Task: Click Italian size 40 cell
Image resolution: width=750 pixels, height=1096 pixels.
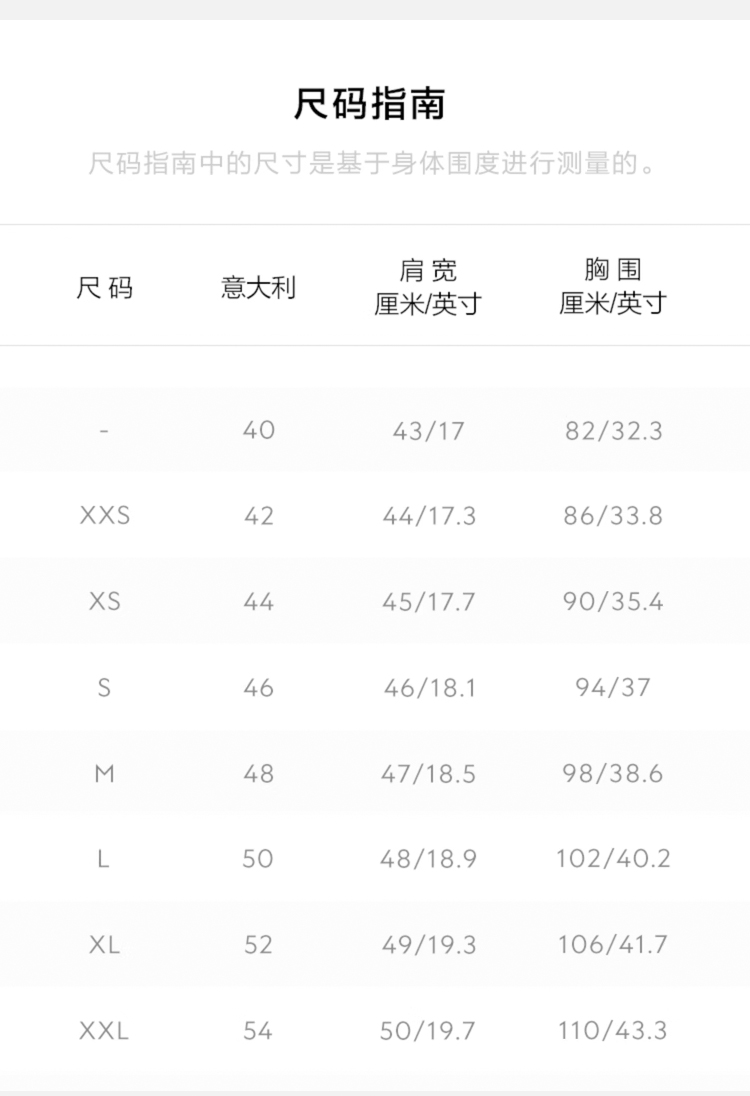Action: click(258, 431)
